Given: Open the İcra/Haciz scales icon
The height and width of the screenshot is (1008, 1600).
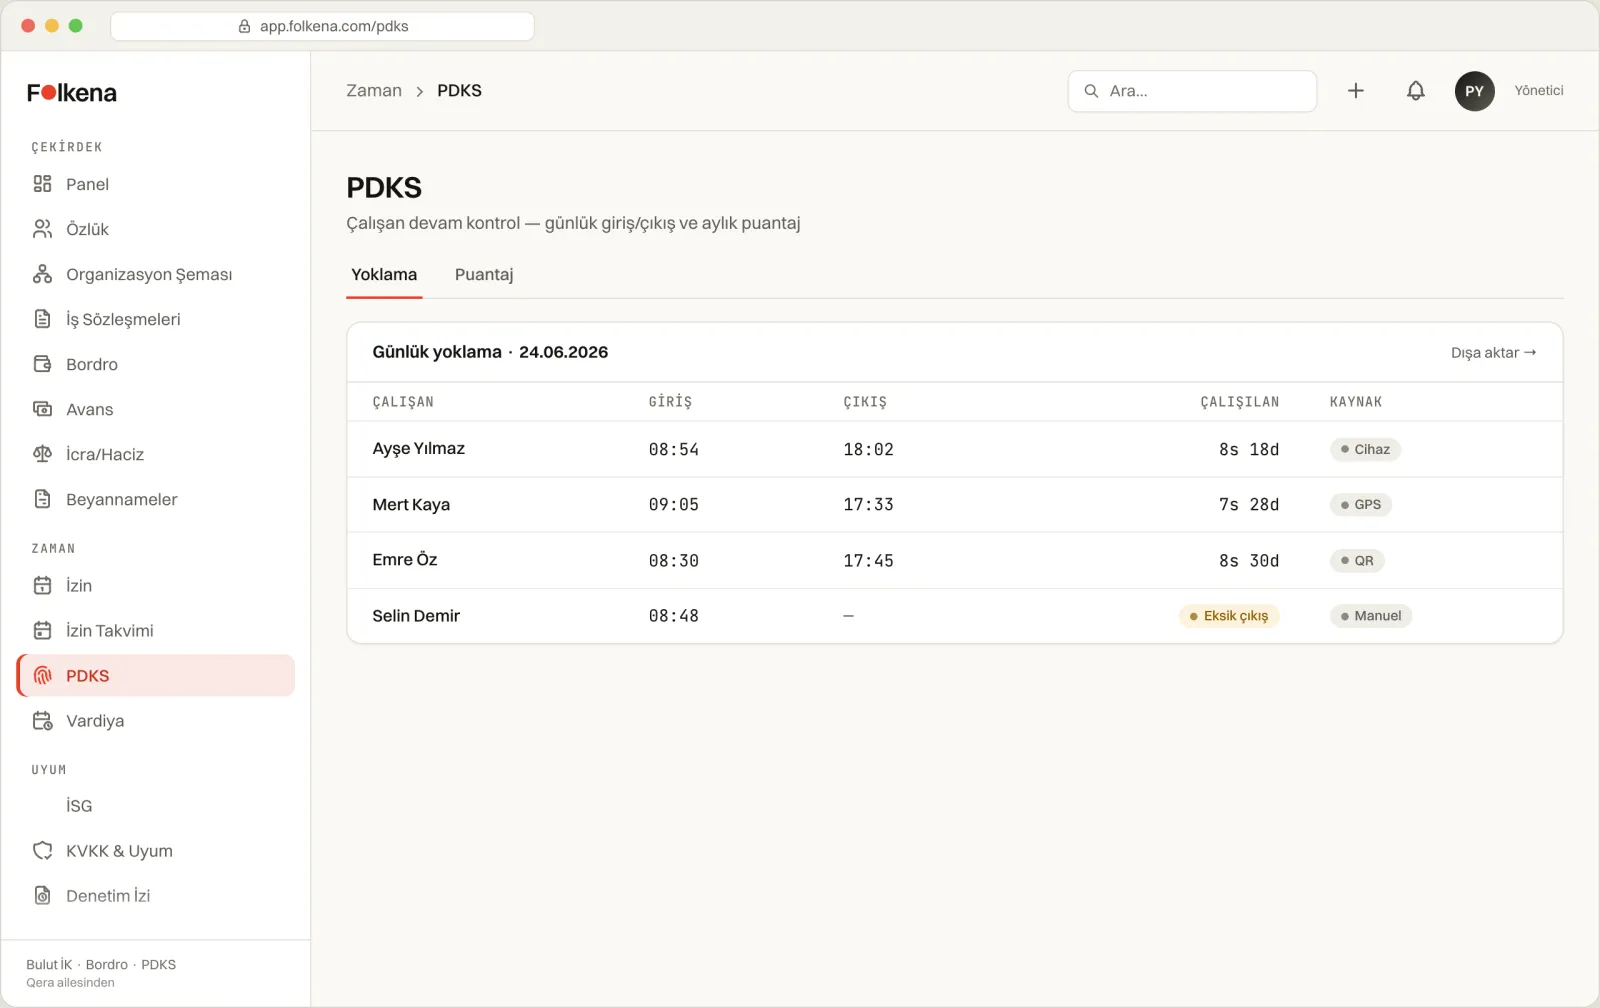Looking at the screenshot, I should [x=42, y=454].
